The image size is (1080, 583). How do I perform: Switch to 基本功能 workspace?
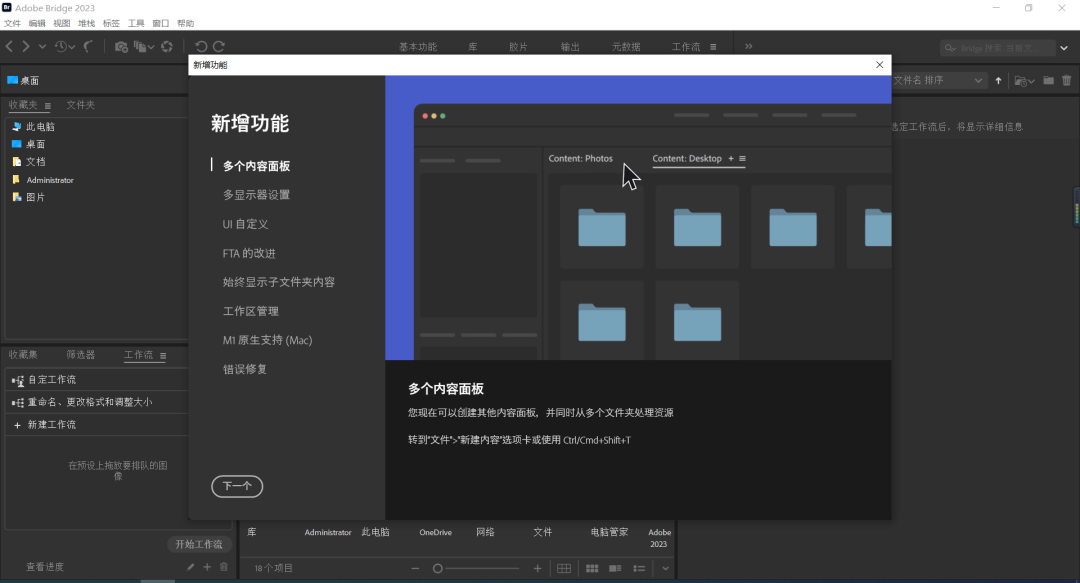pos(418,47)
